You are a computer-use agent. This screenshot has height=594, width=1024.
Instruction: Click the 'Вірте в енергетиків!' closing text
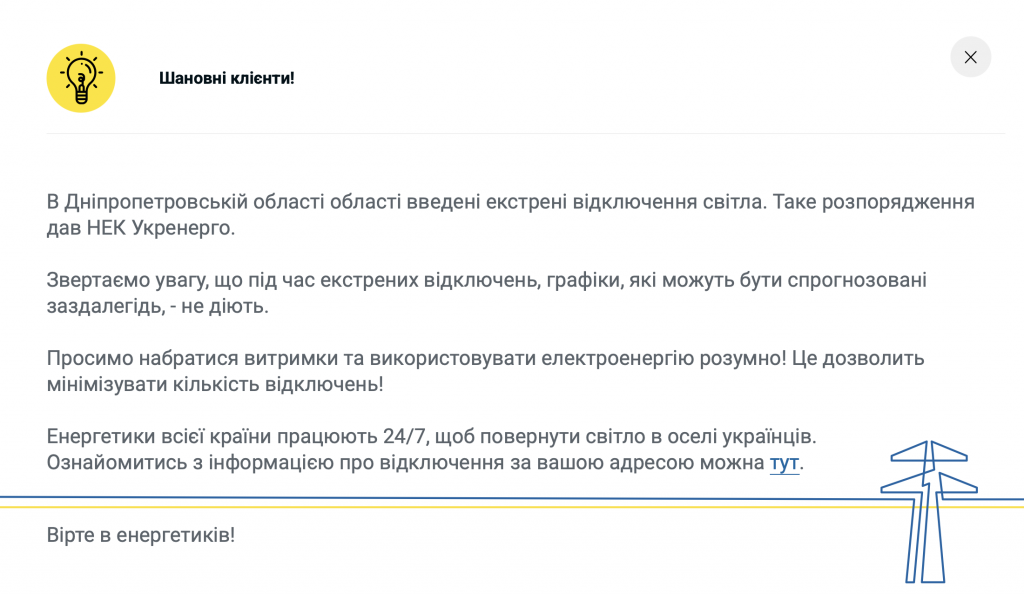[x=141, y=535]
